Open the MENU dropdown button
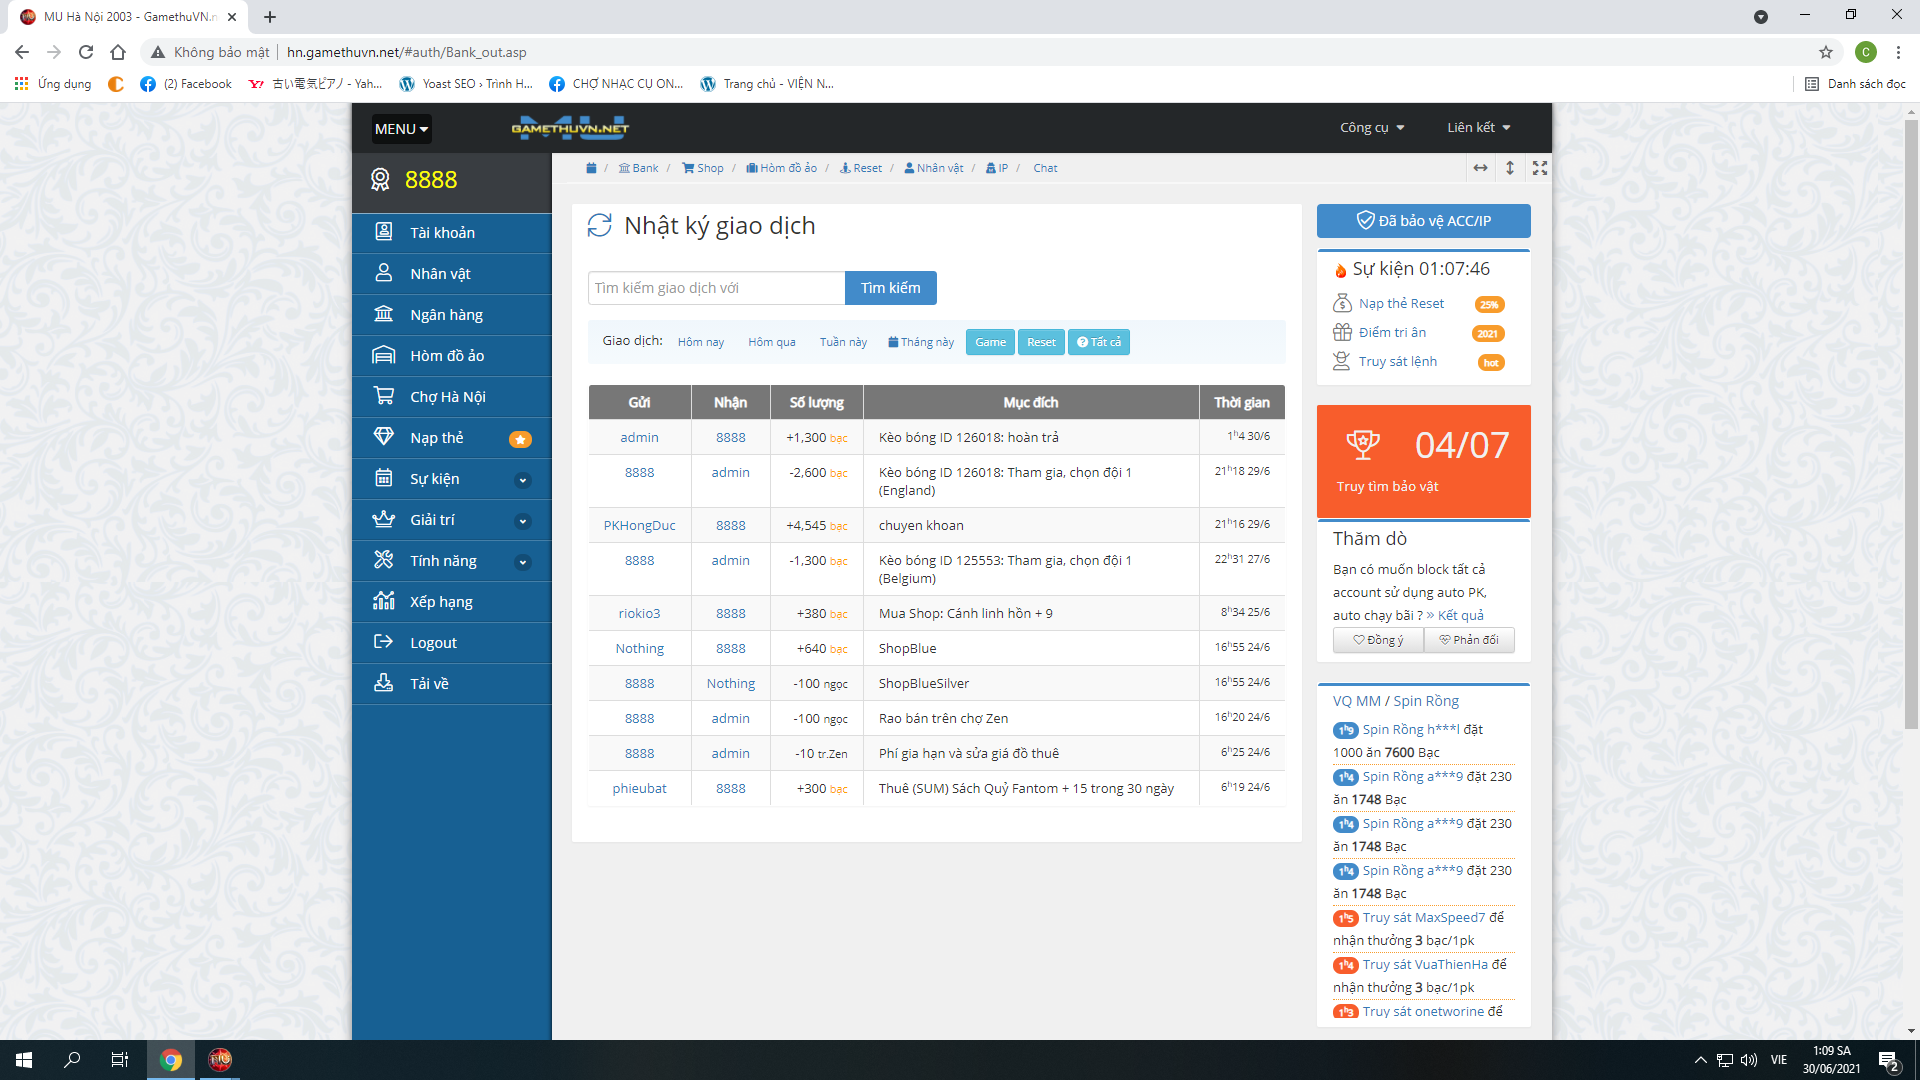Viewport: 1920px width, 1080px height. [x=401, y=129]
